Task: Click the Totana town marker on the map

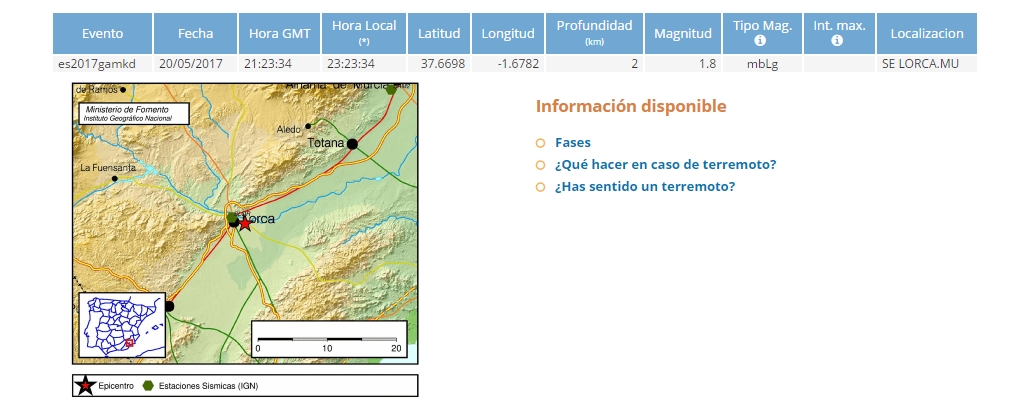Action: point(352,144)
